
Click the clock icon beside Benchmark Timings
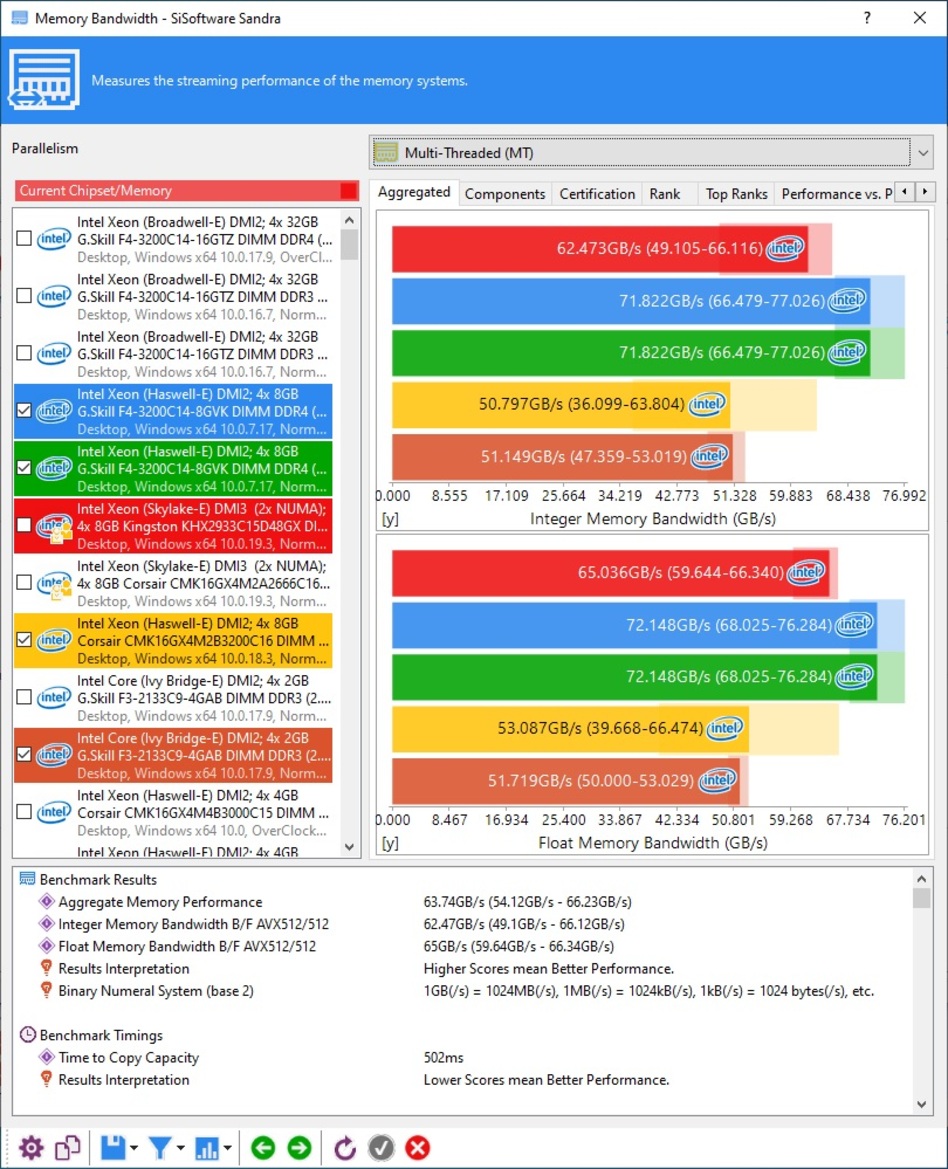tap(28, 1035)
